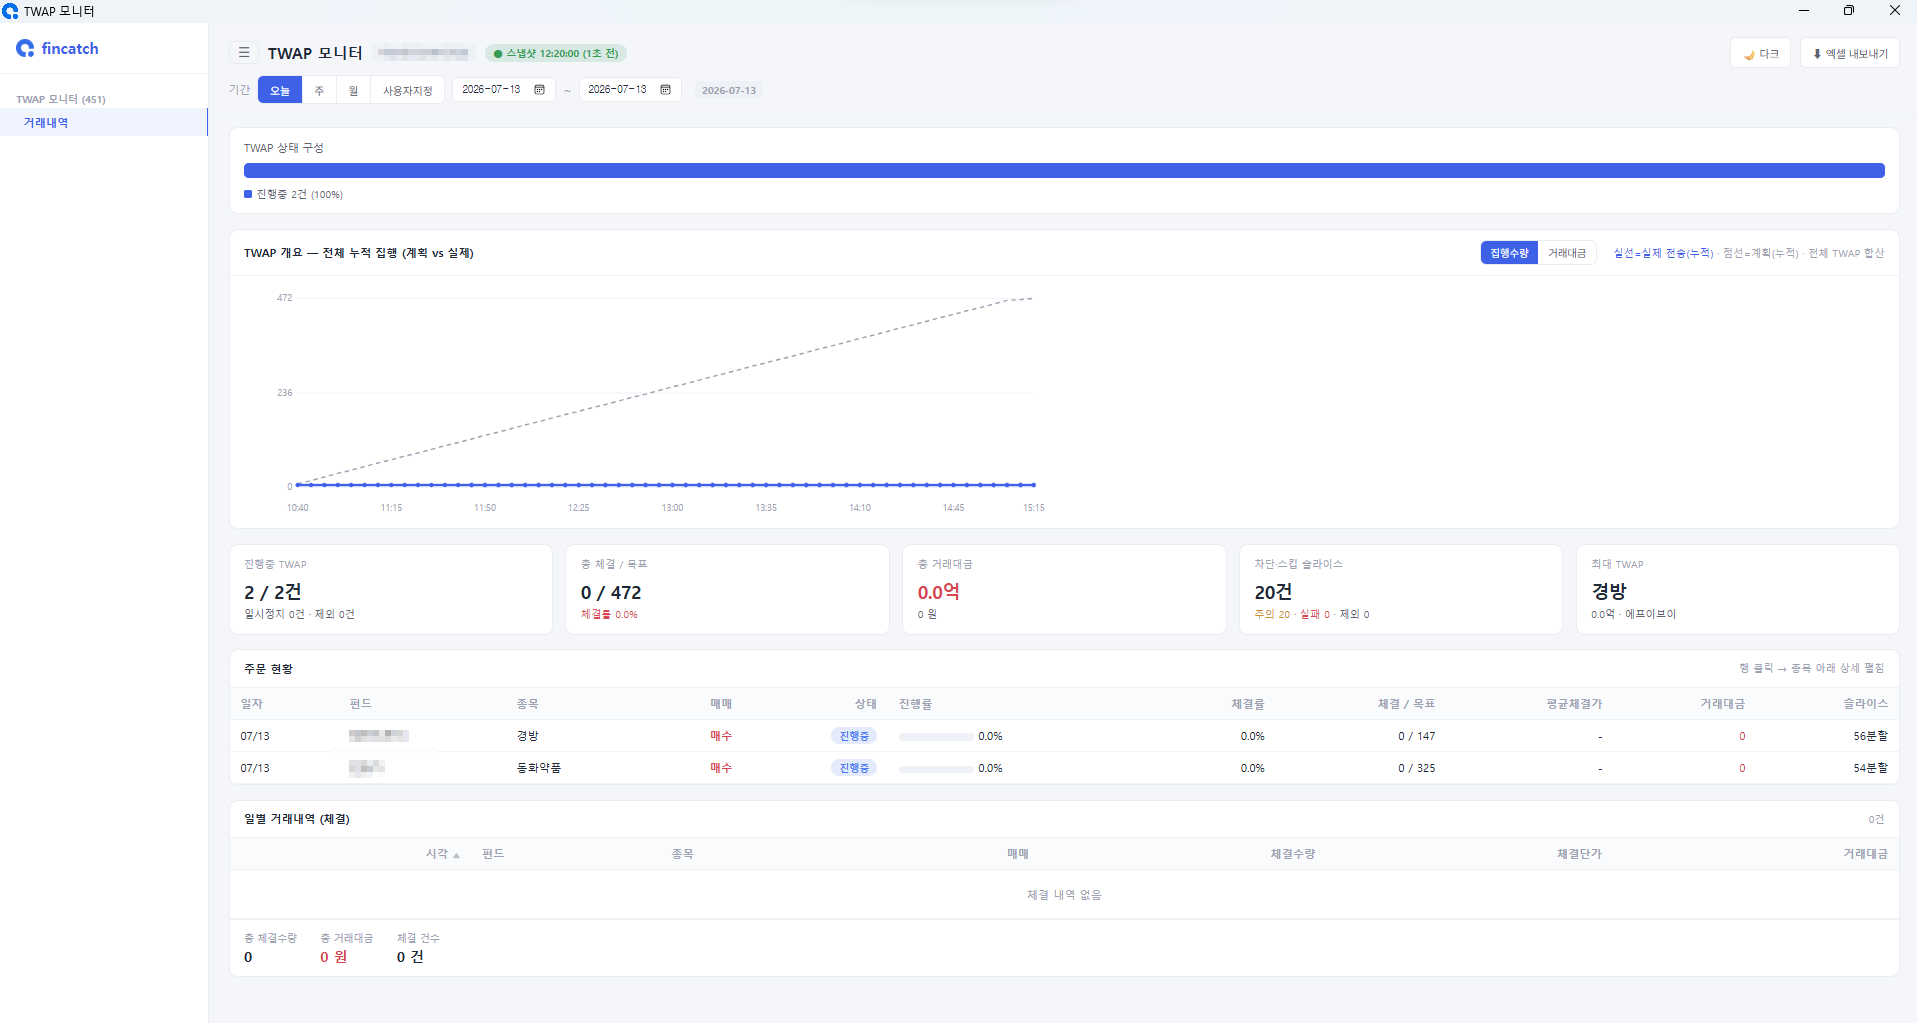
Task: Select the 주 period tab
Action: 319,90
